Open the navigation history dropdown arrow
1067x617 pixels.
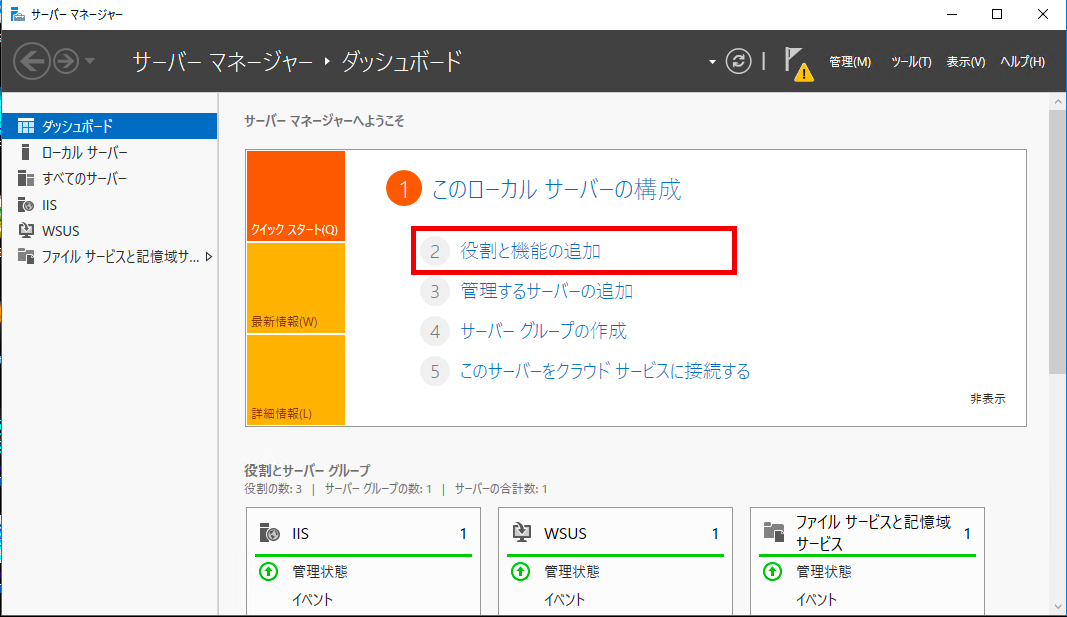click(x=90, y=62)
